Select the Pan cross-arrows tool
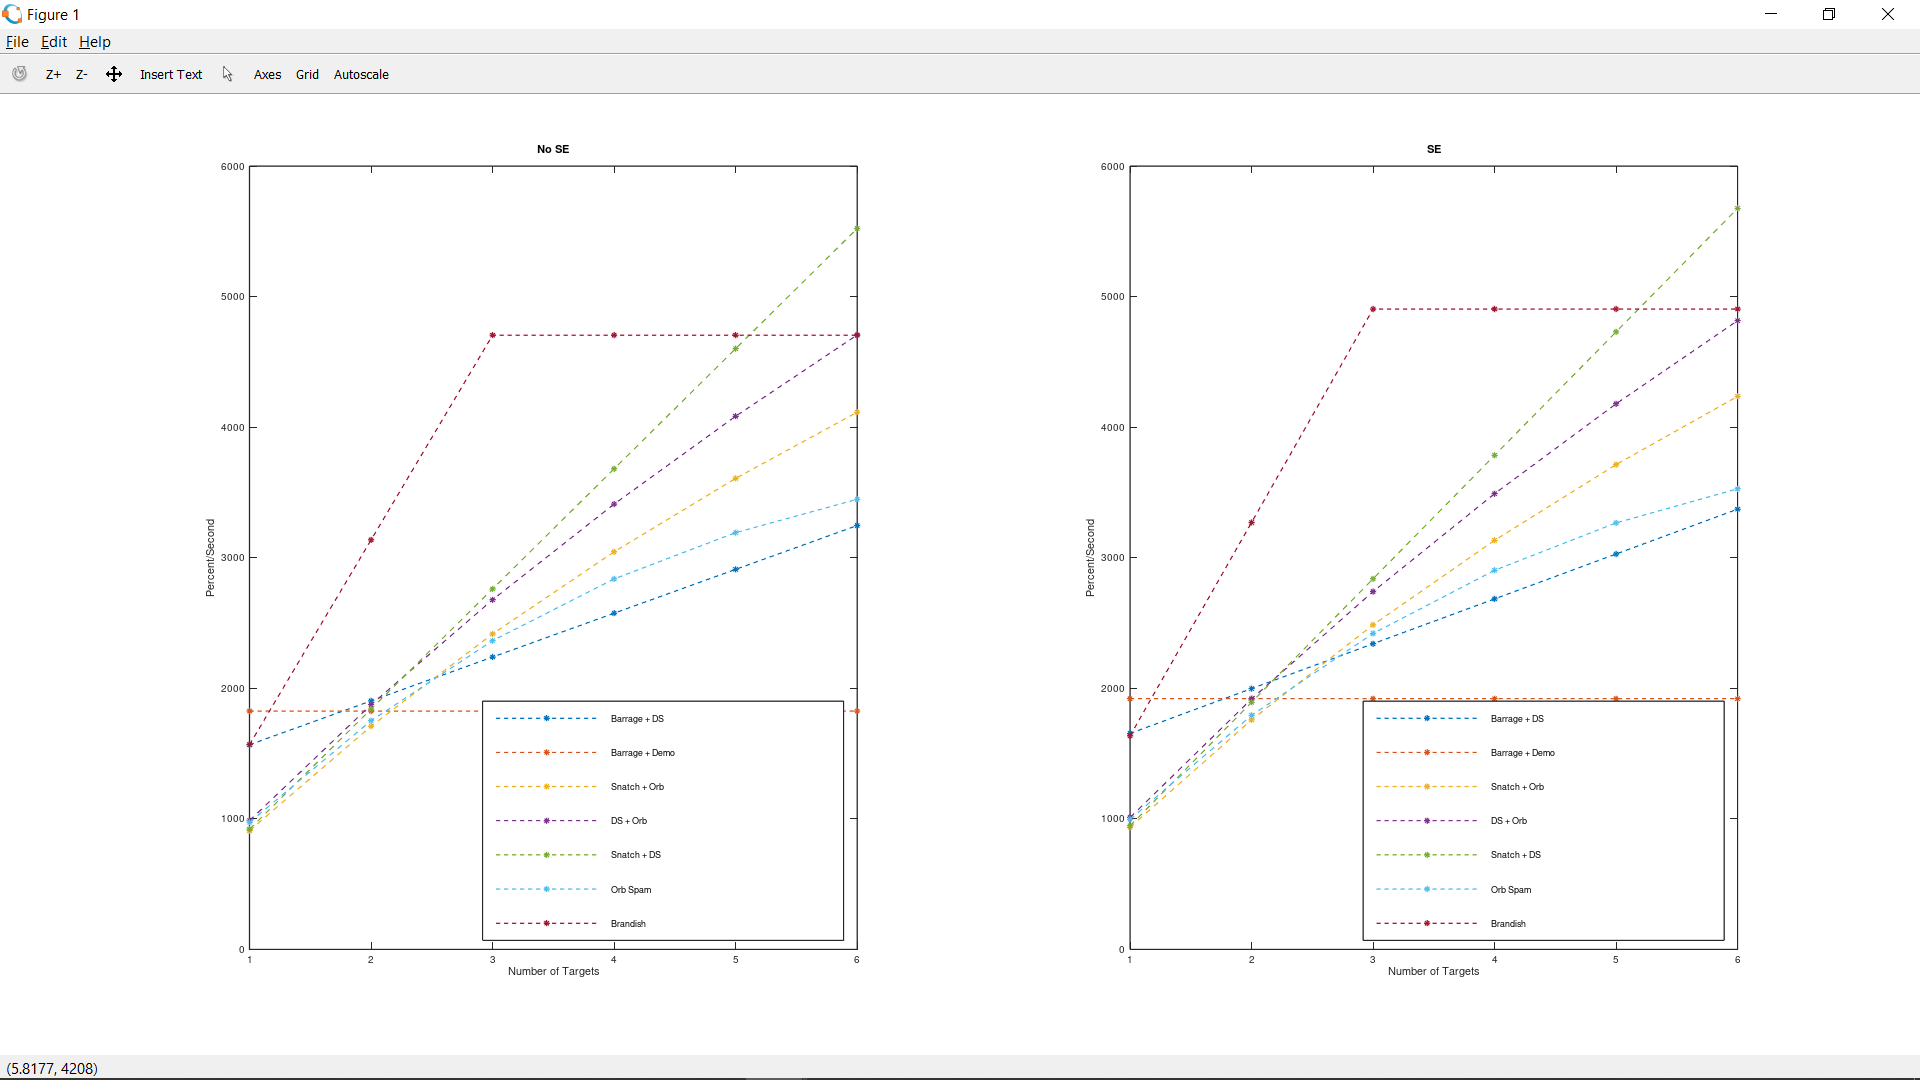The image size is (1920, 1080). tap(114, 74)
